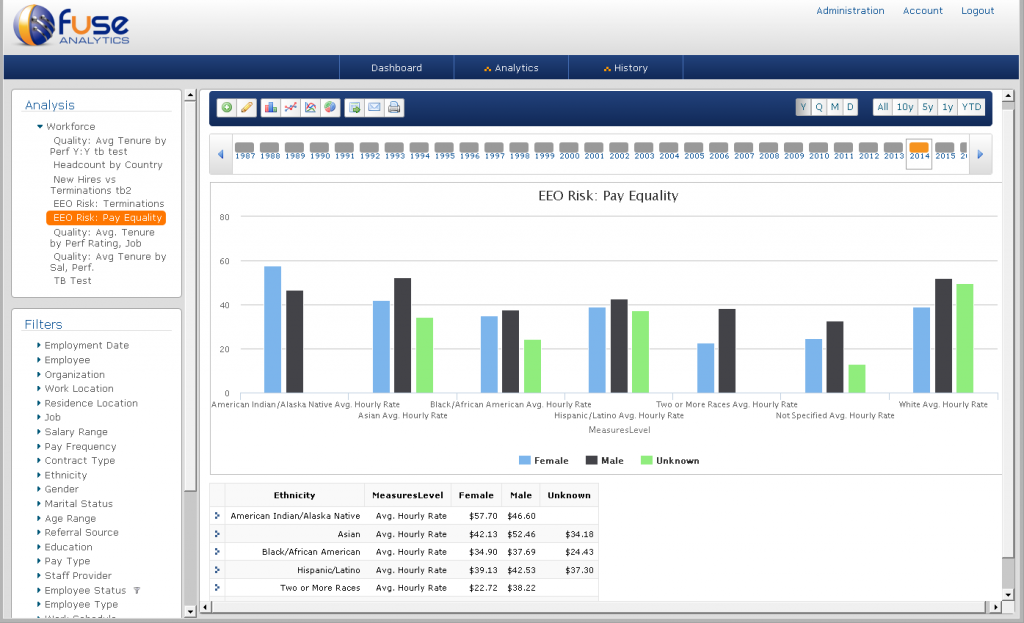Select the area chart view icon
Image resolution: width=1024 pixels, height=623 pixels.
tap(311, 108)
